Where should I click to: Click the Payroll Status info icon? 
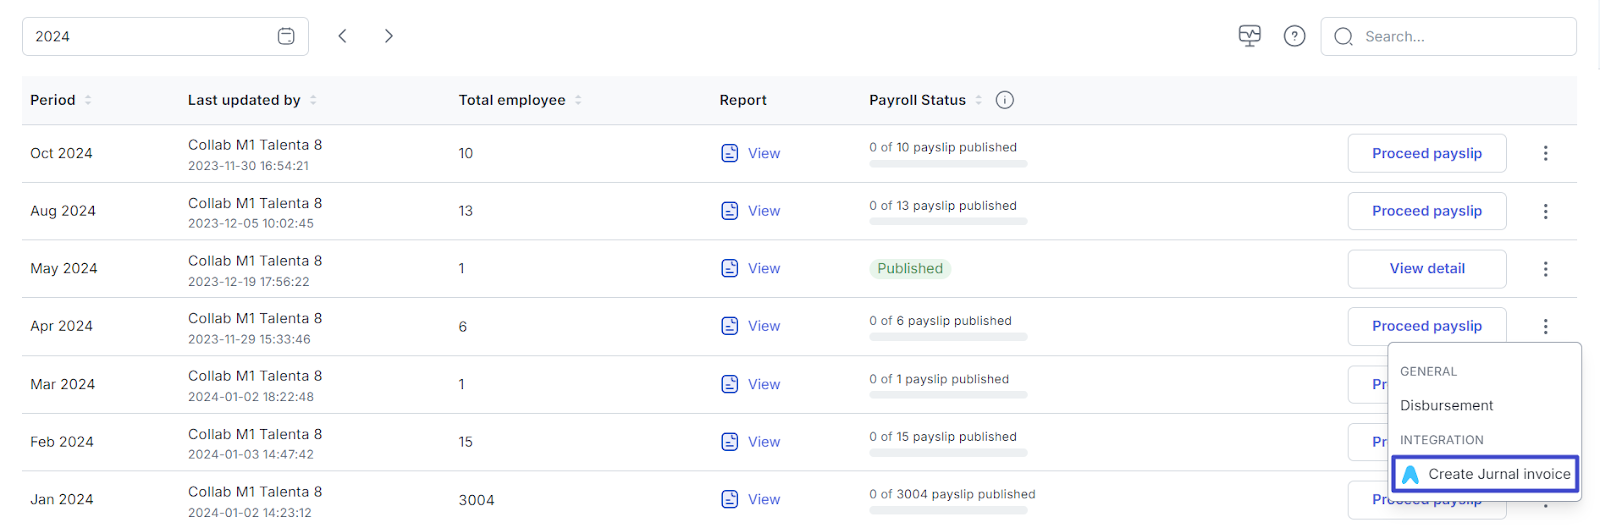(x=1005, y=100)
